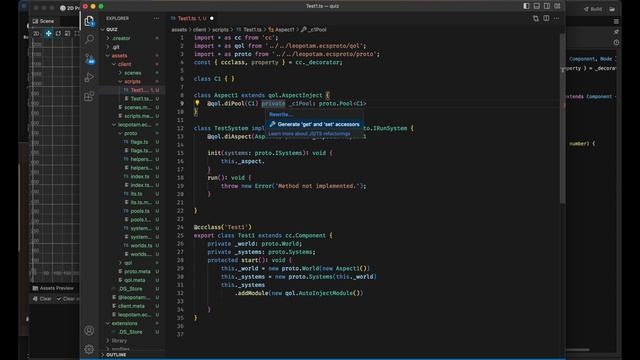Collapse the scripts folder
This screenshot has height=360, width=640.
[x=131, y=81]
